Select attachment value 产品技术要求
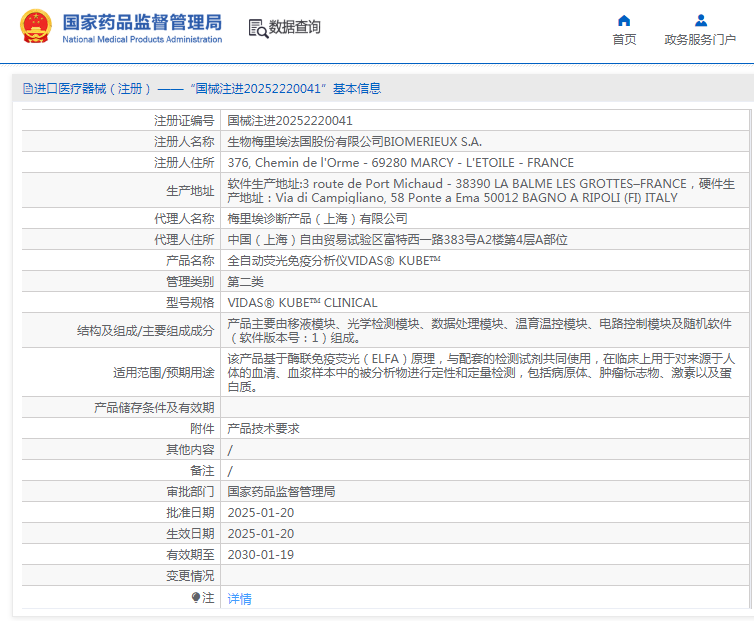The image size is (754, 621). point(263,428)
